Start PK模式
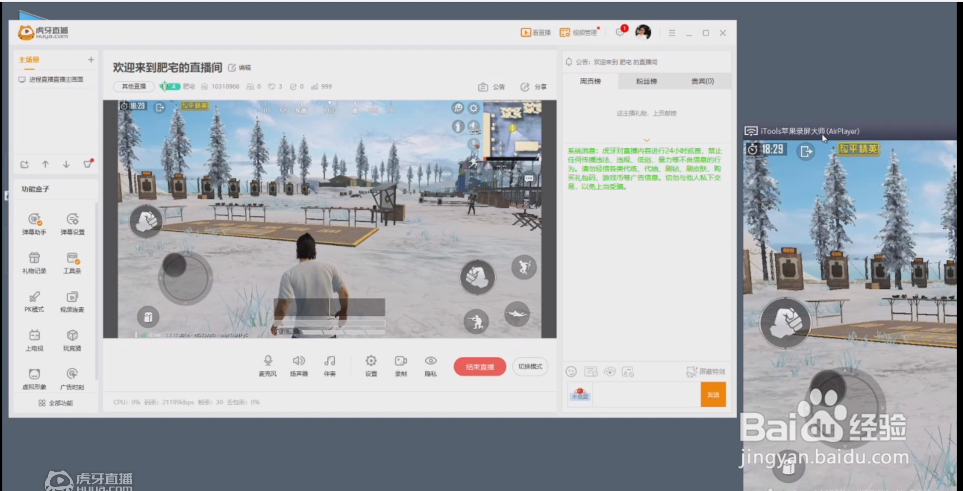Image resolution: width=963 pixels, height=491 pixels. [x=34, y=302]
